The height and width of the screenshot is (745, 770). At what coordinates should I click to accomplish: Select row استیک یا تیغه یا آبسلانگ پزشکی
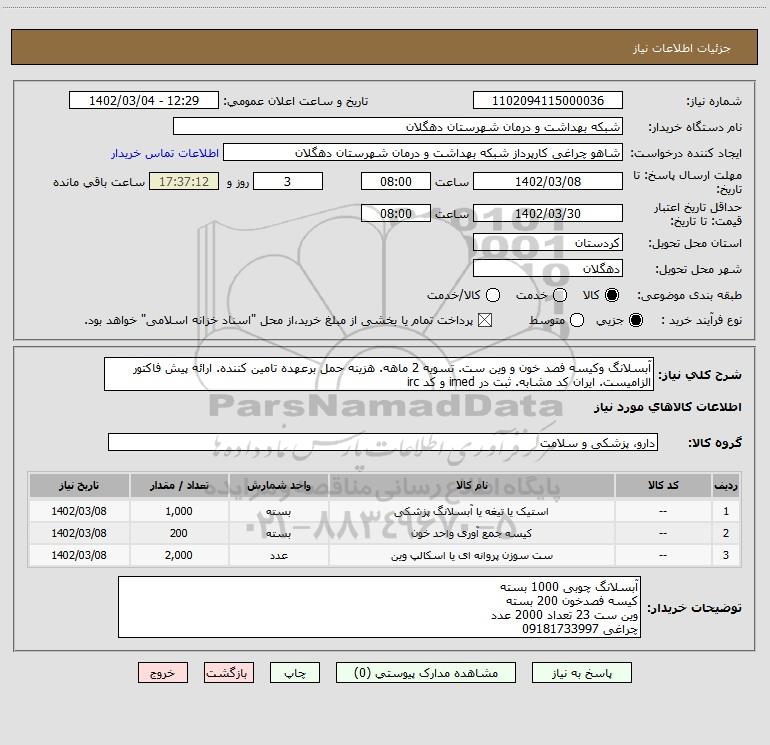coord(385,511)
